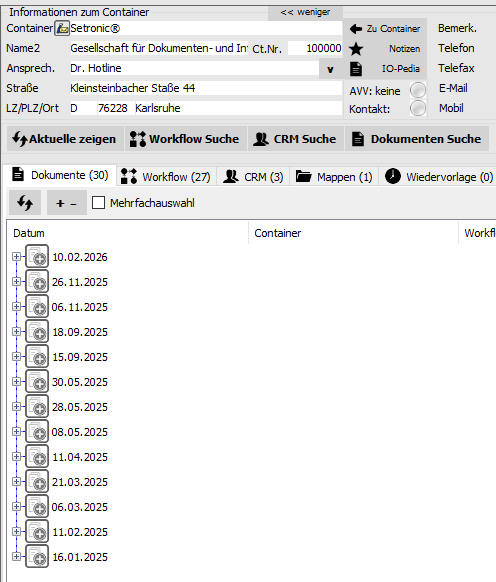Select the date text 10.02.2026
The height and width of the screenshot is (582, 496).
[80, 257]
